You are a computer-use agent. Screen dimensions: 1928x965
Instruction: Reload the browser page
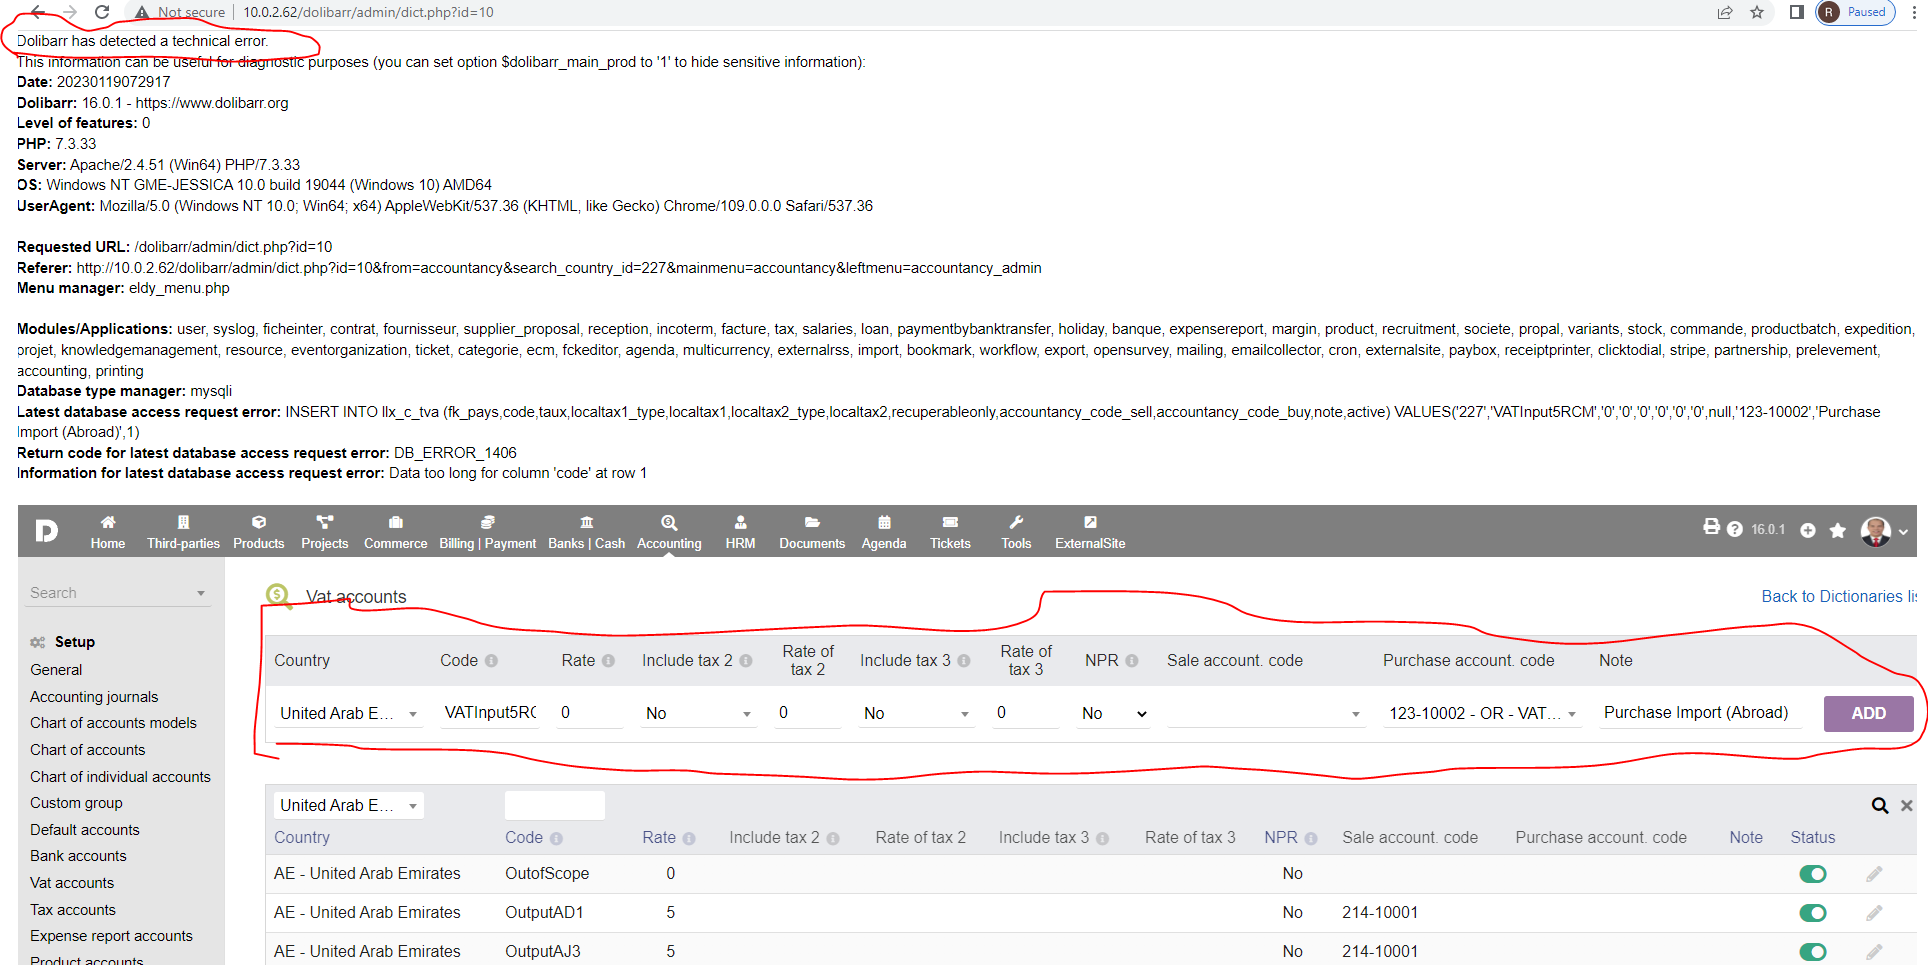[x=102, y=12]
